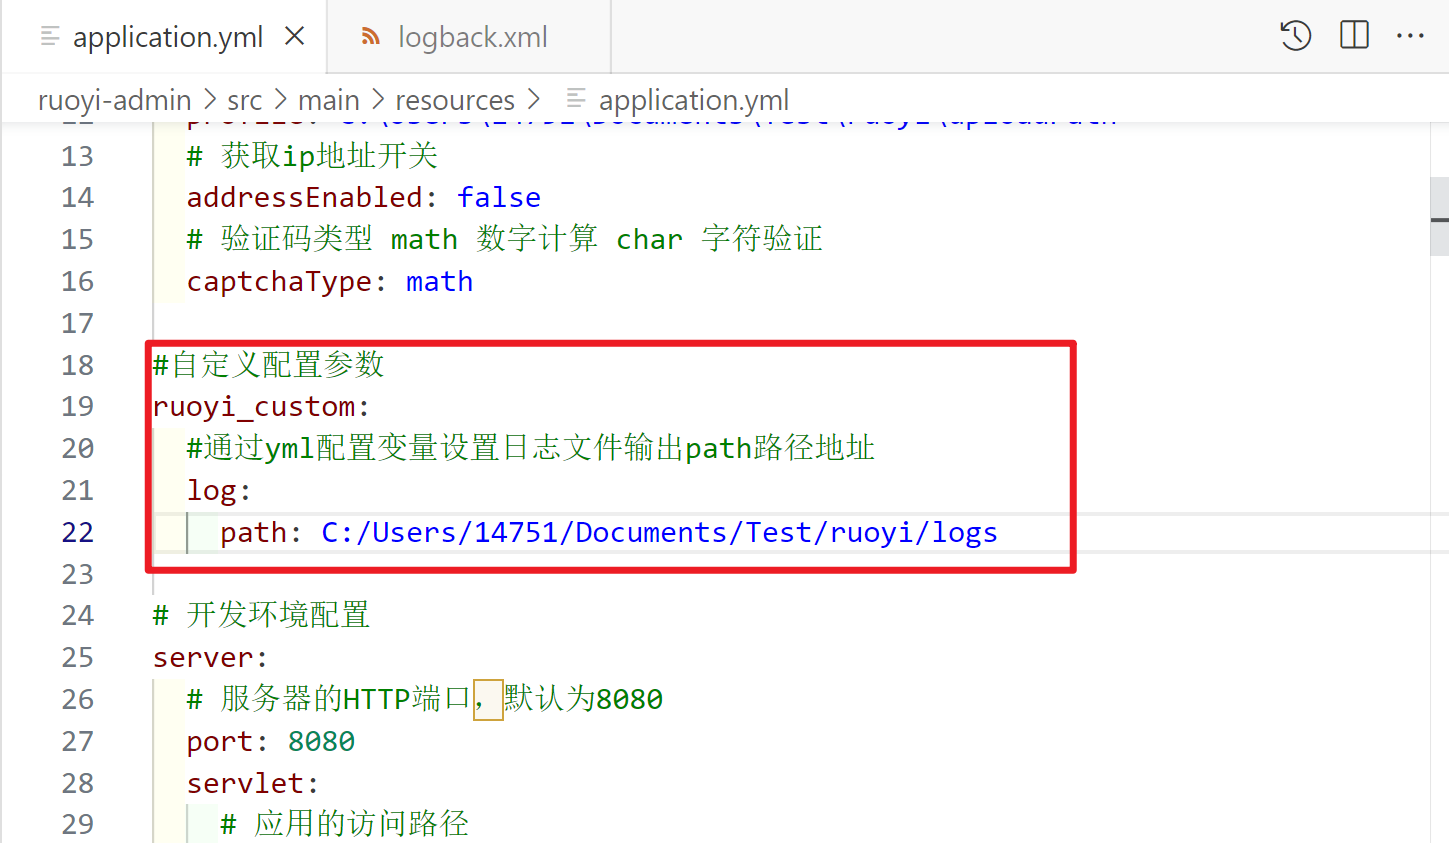
Task: Expand the resources breadcrumb segment
Action: coord(455,100)
